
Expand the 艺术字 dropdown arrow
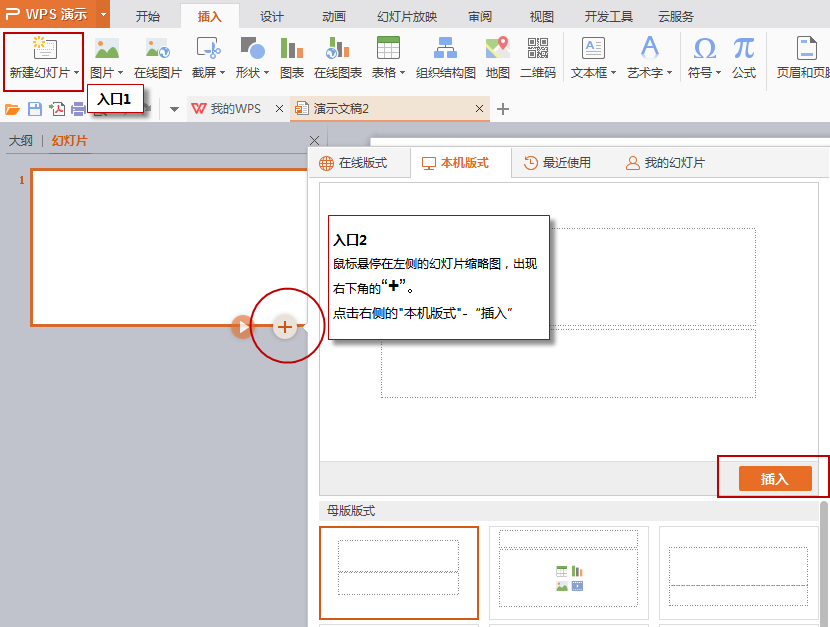coord(670,72)
